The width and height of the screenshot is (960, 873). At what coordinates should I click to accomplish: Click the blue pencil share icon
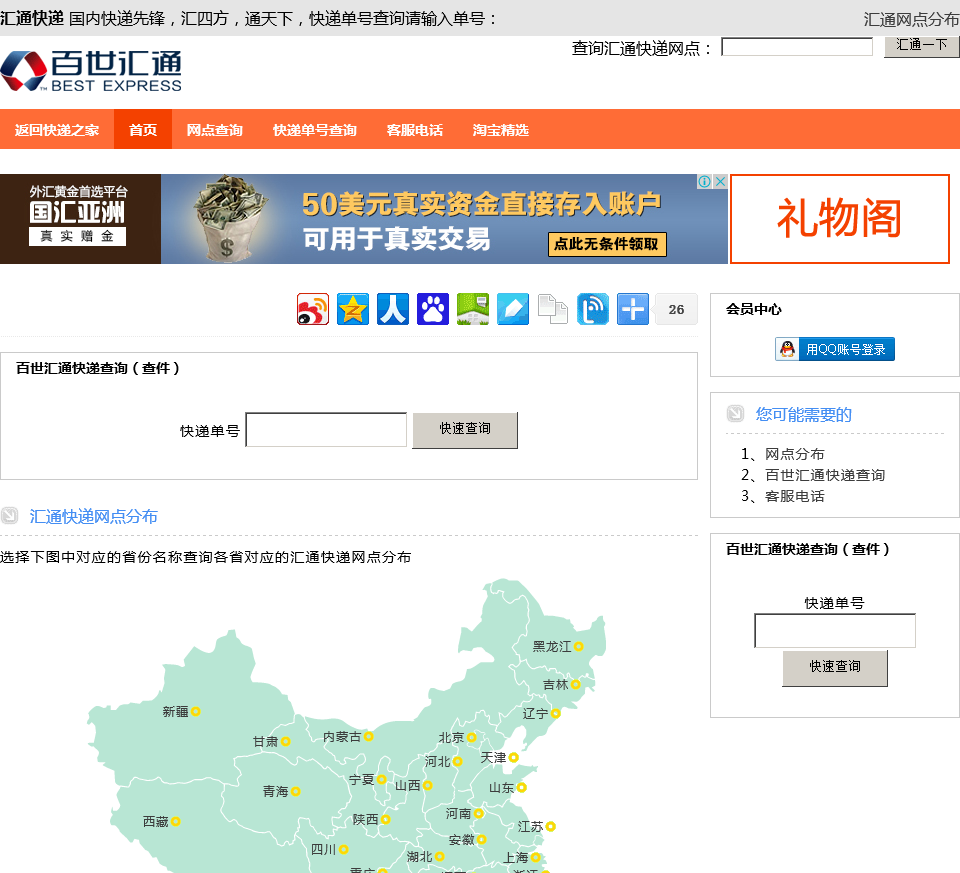[x=513, y=309]
